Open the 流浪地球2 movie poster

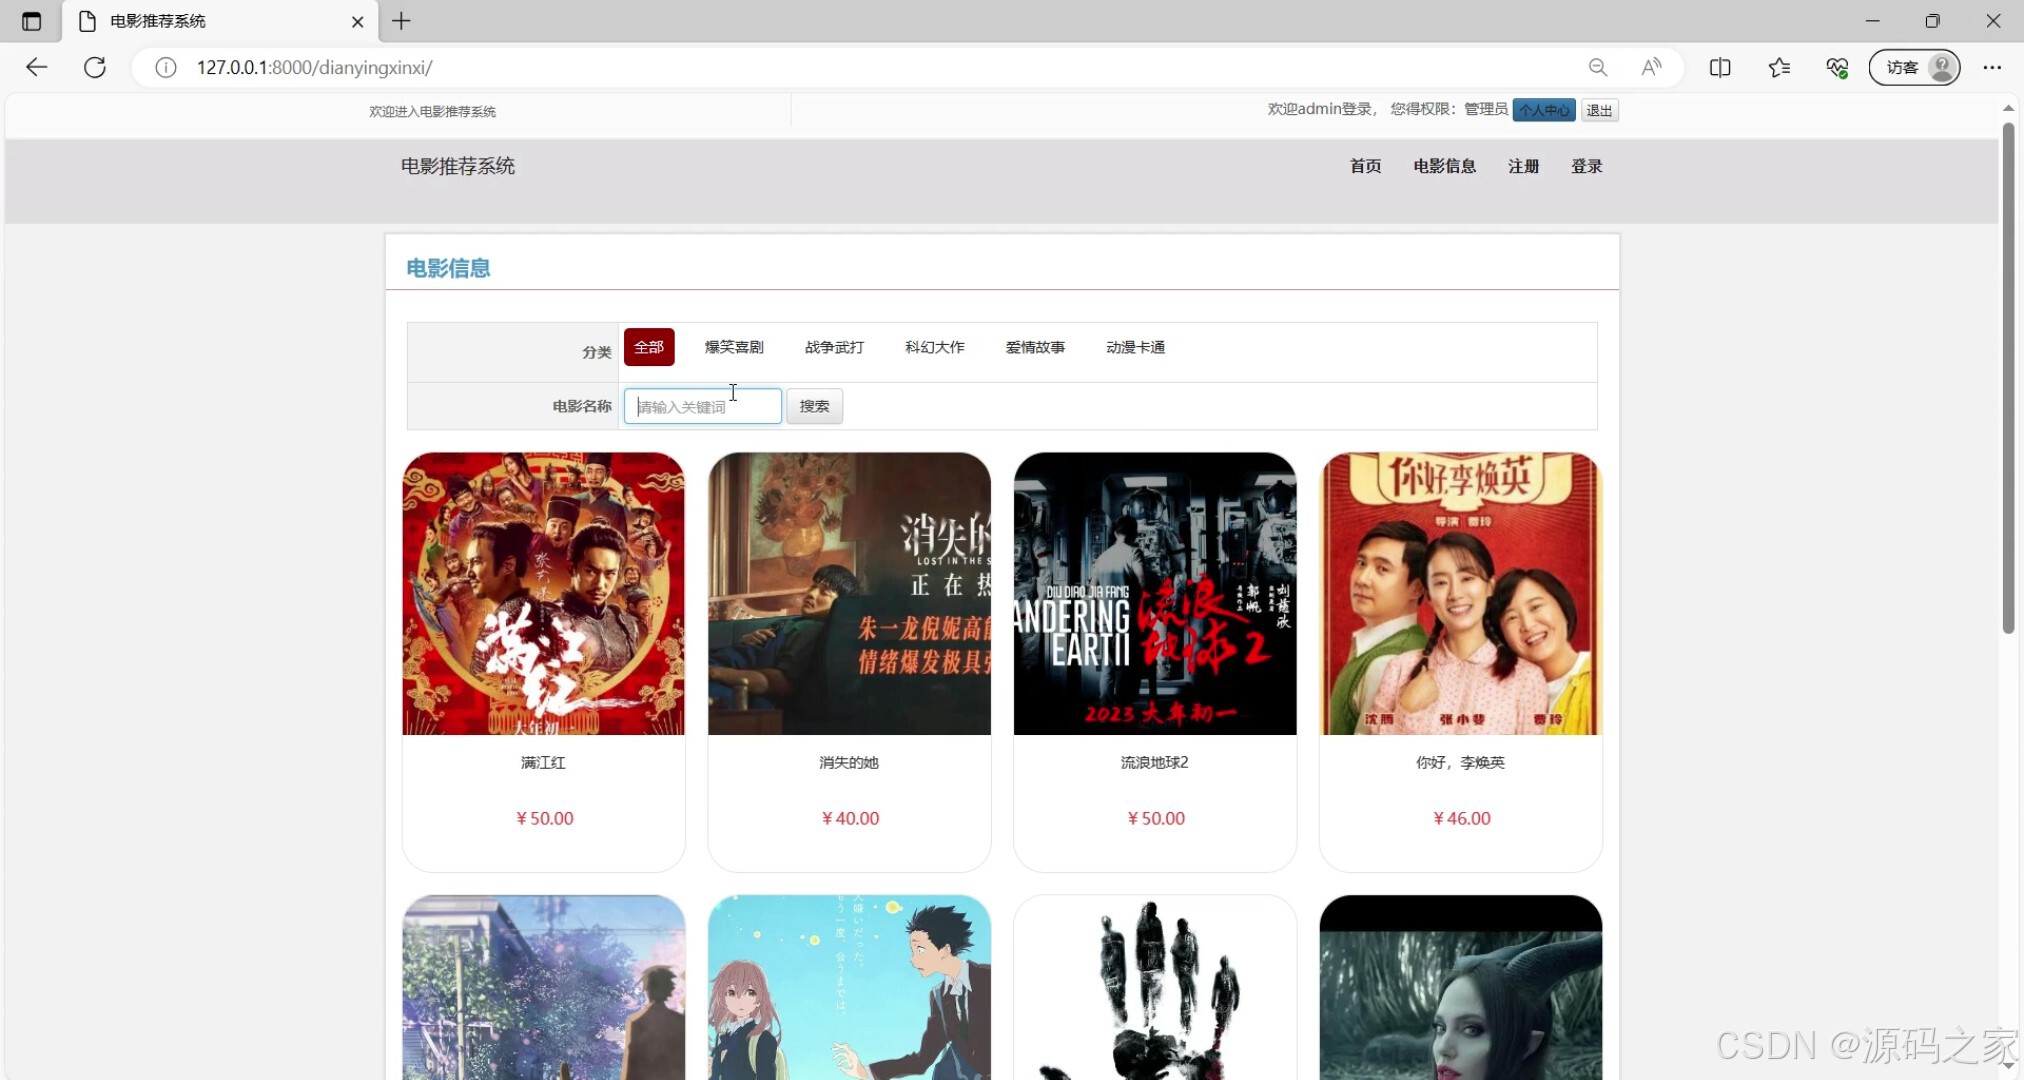coord(1155,594)
